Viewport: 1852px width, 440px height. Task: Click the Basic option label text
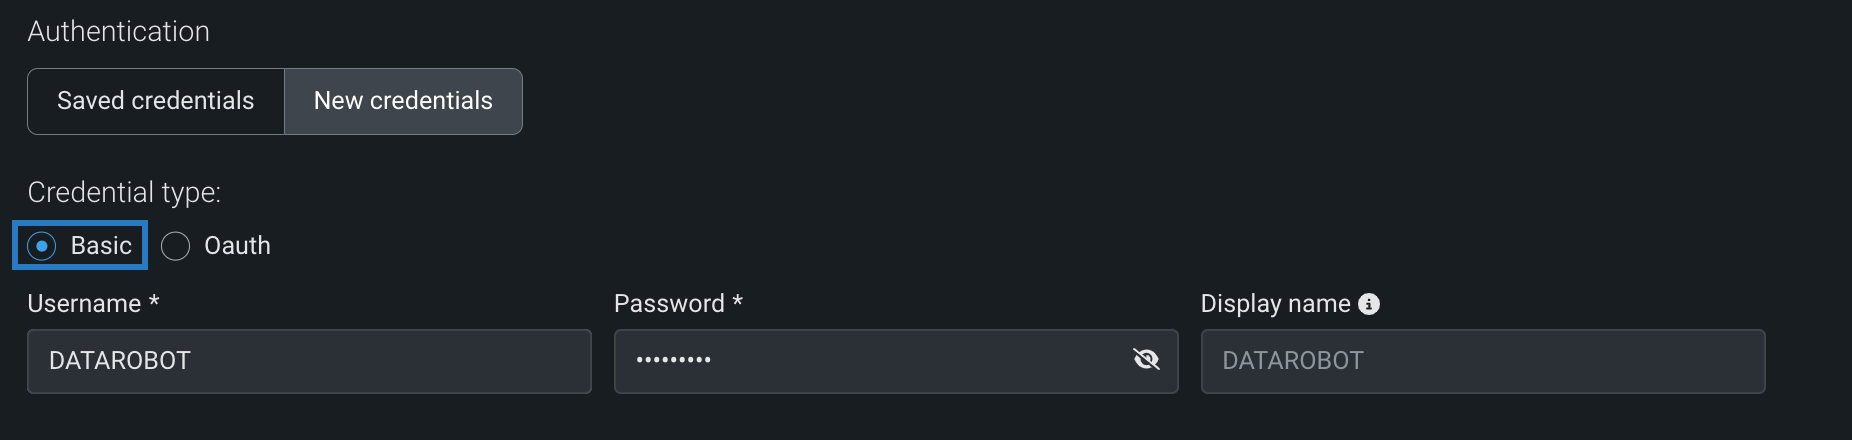[101, 246]
